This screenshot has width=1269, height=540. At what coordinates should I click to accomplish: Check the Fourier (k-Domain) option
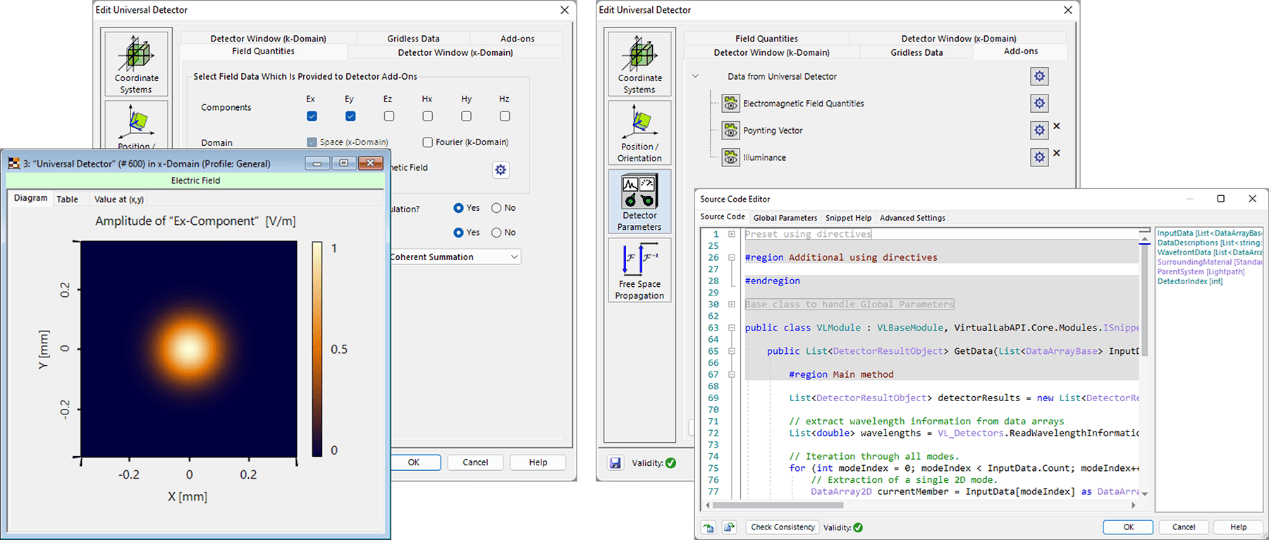428,142
